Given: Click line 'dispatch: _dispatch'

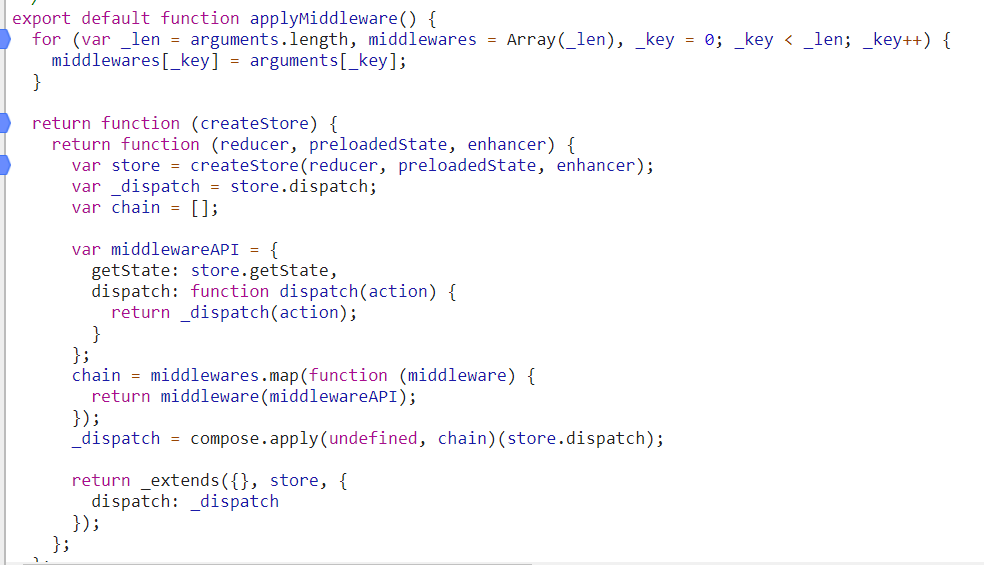Looking at the screenshot, I should pos(185,502).
